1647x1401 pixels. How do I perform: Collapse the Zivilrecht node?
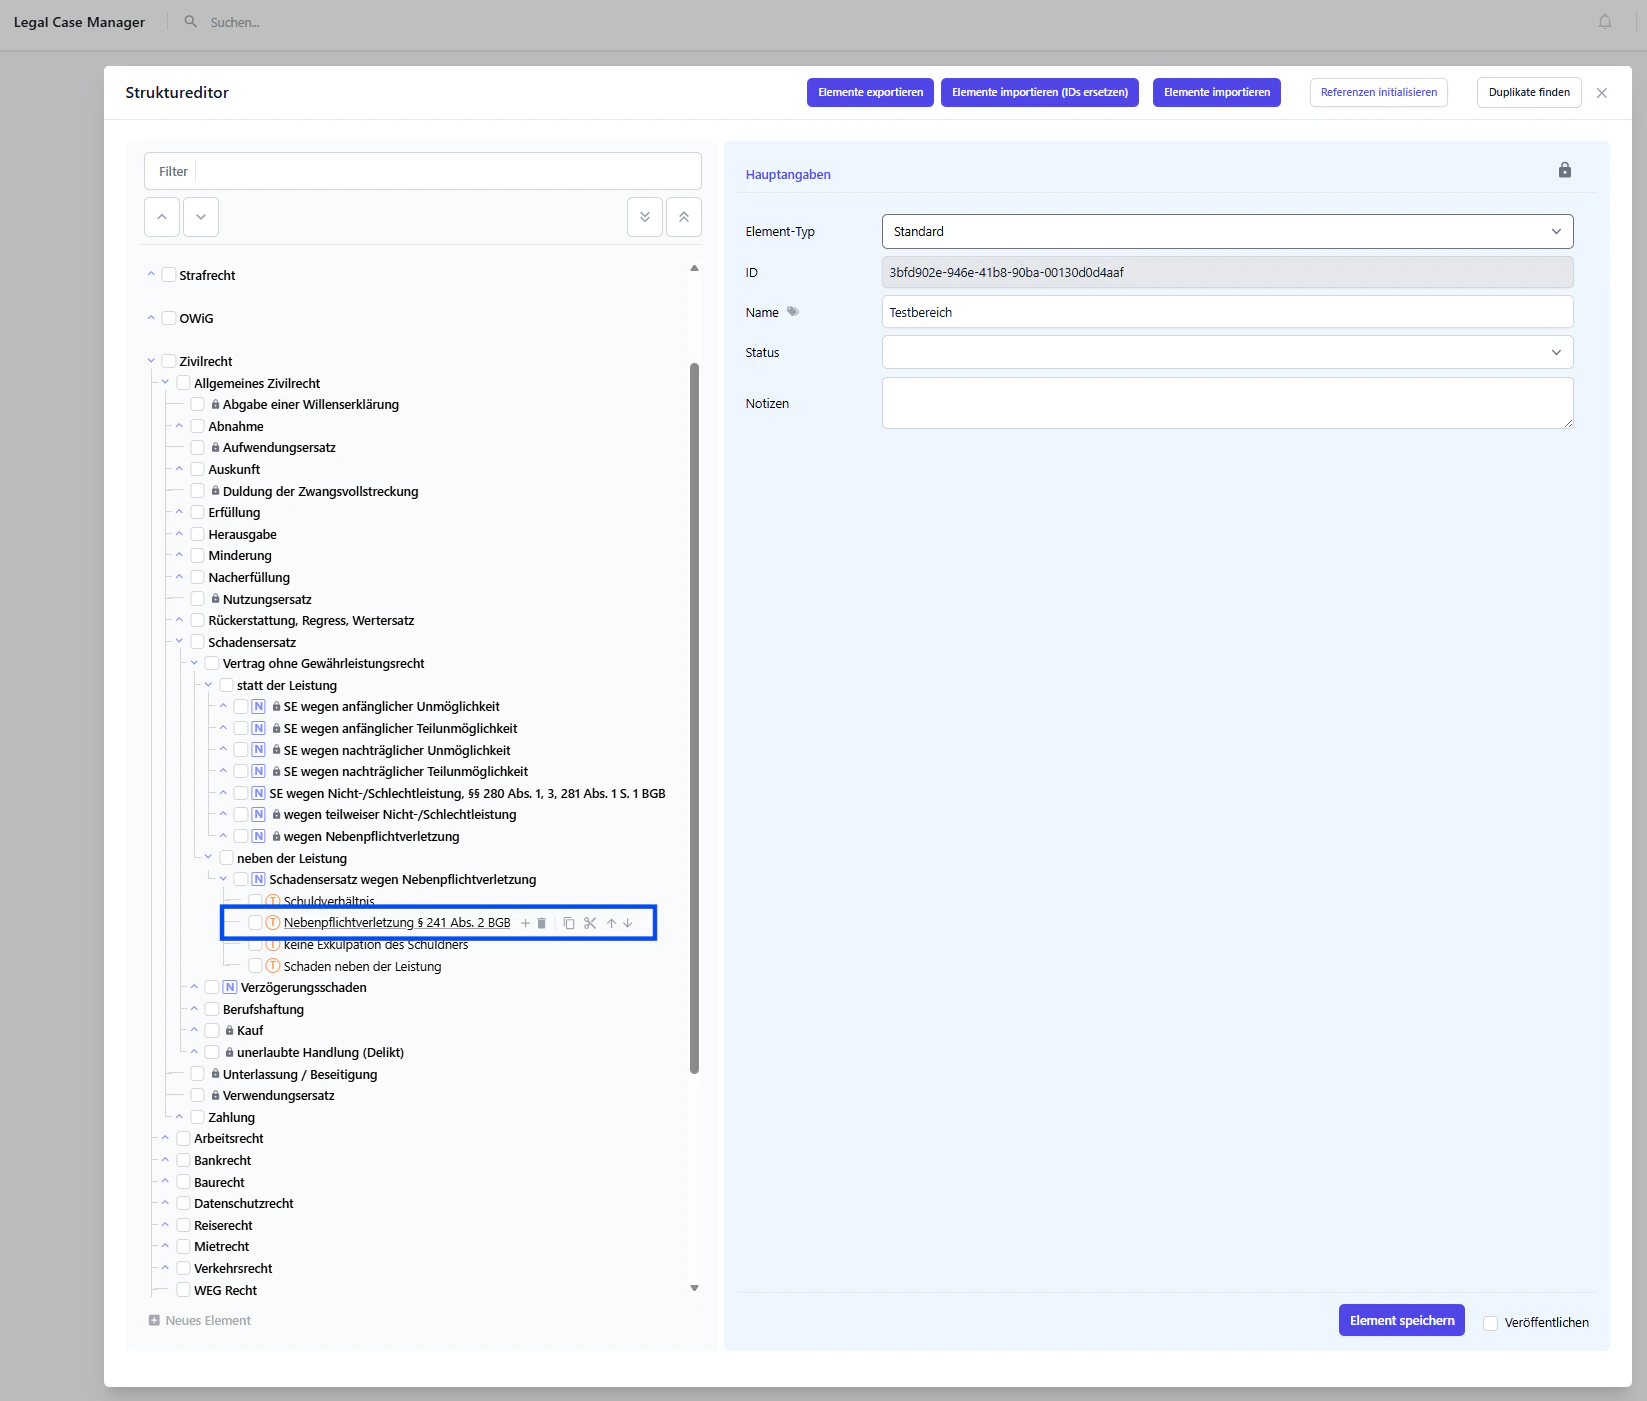151,361
